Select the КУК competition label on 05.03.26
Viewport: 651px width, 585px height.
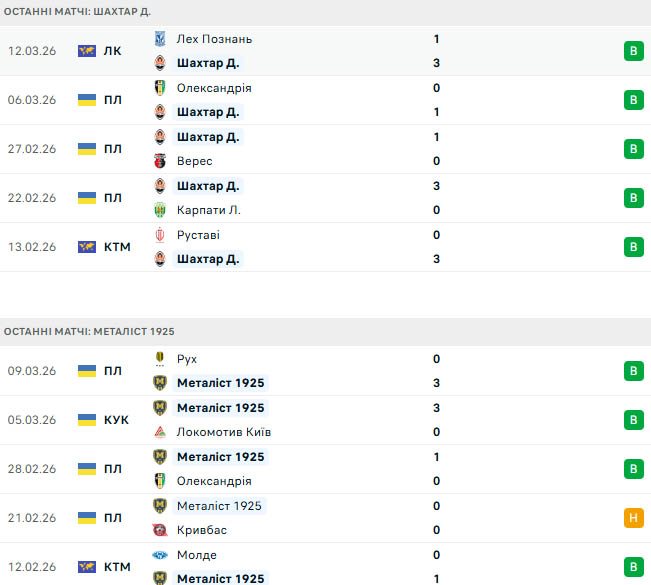coord(116,420)
